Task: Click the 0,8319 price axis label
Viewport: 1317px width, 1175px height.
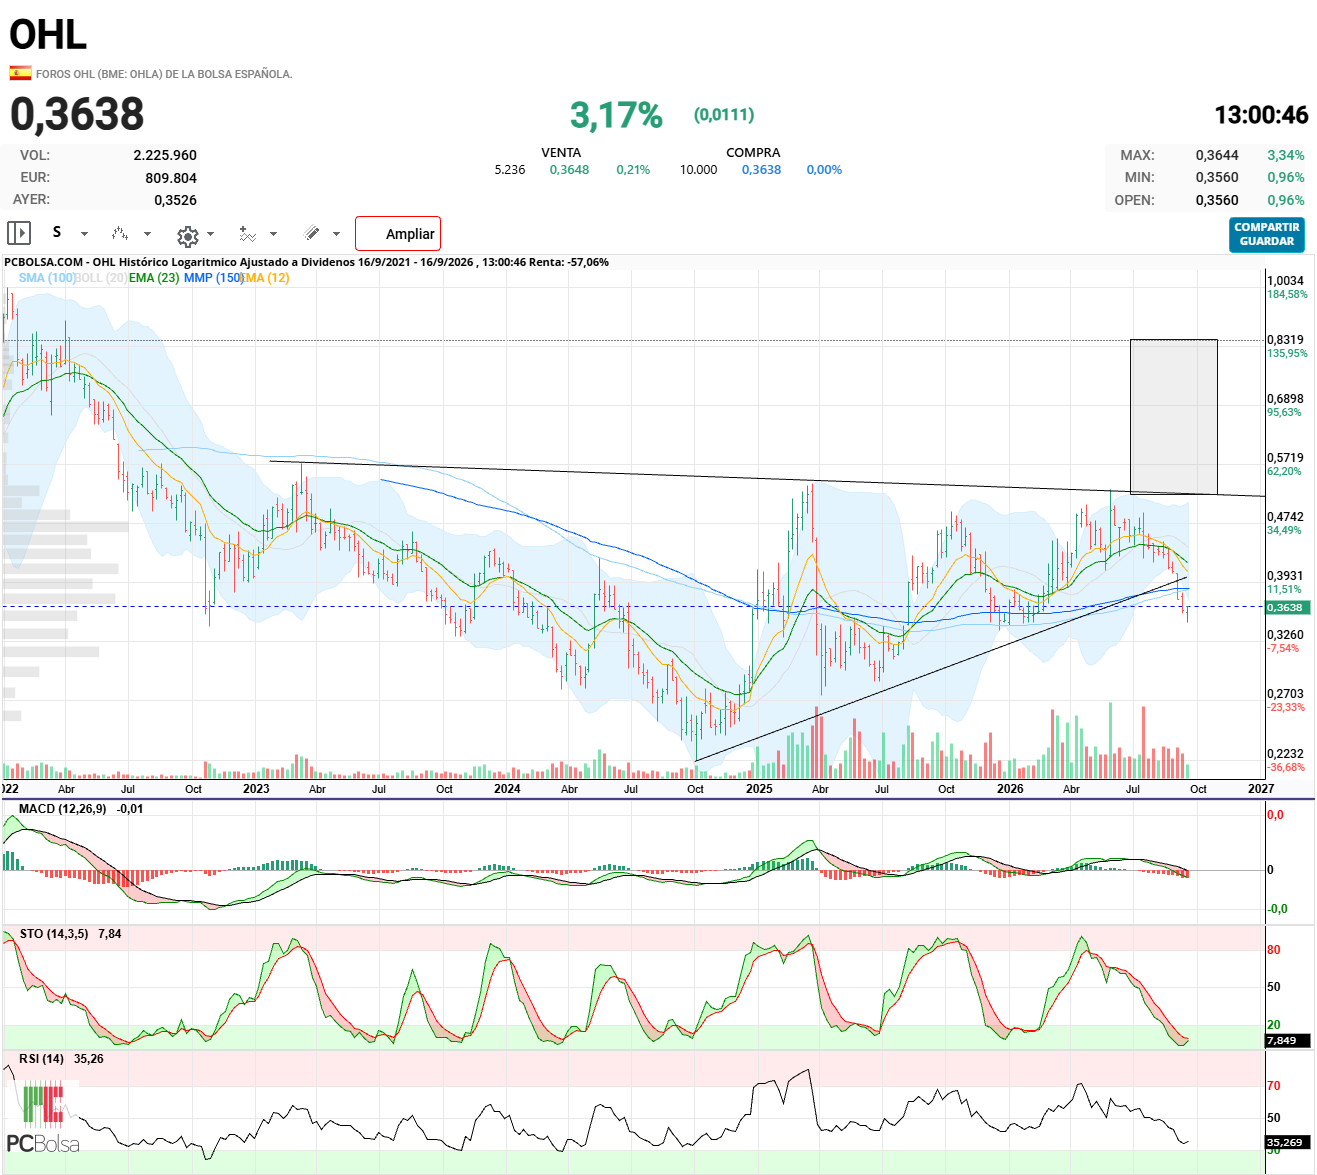Action: [1285, 340]
